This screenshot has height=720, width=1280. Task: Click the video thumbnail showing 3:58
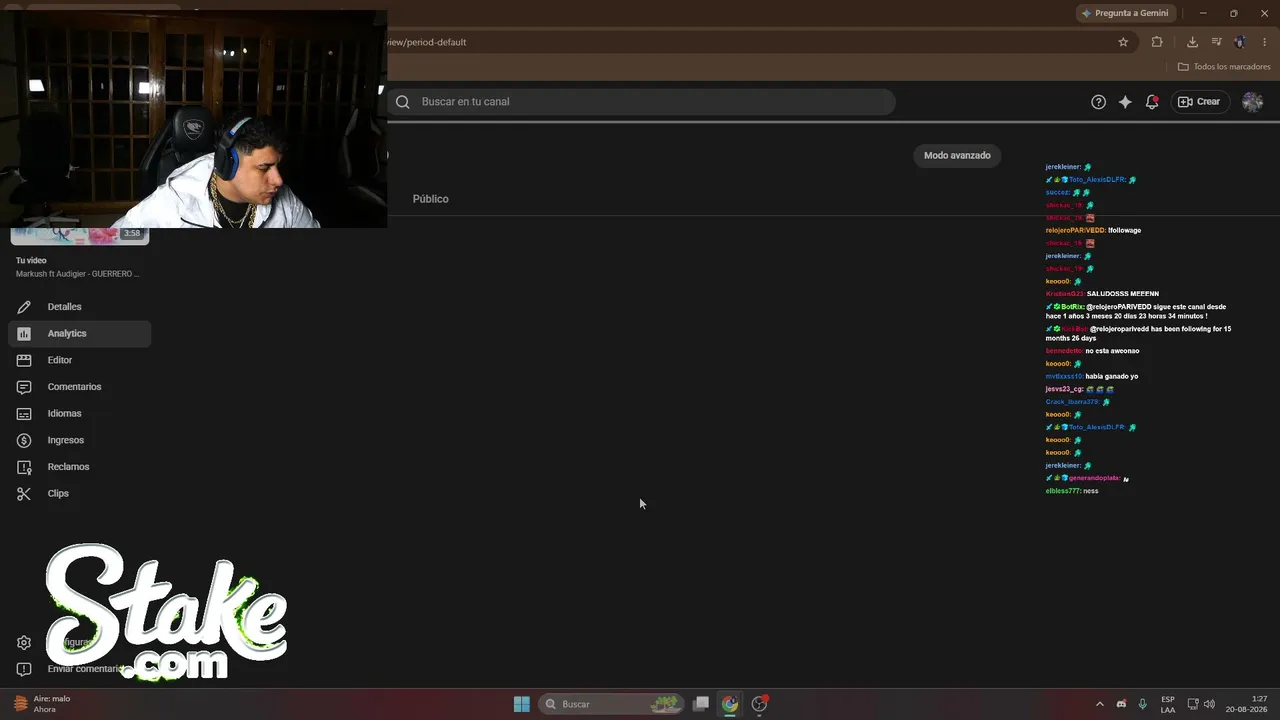click(80, 236)
